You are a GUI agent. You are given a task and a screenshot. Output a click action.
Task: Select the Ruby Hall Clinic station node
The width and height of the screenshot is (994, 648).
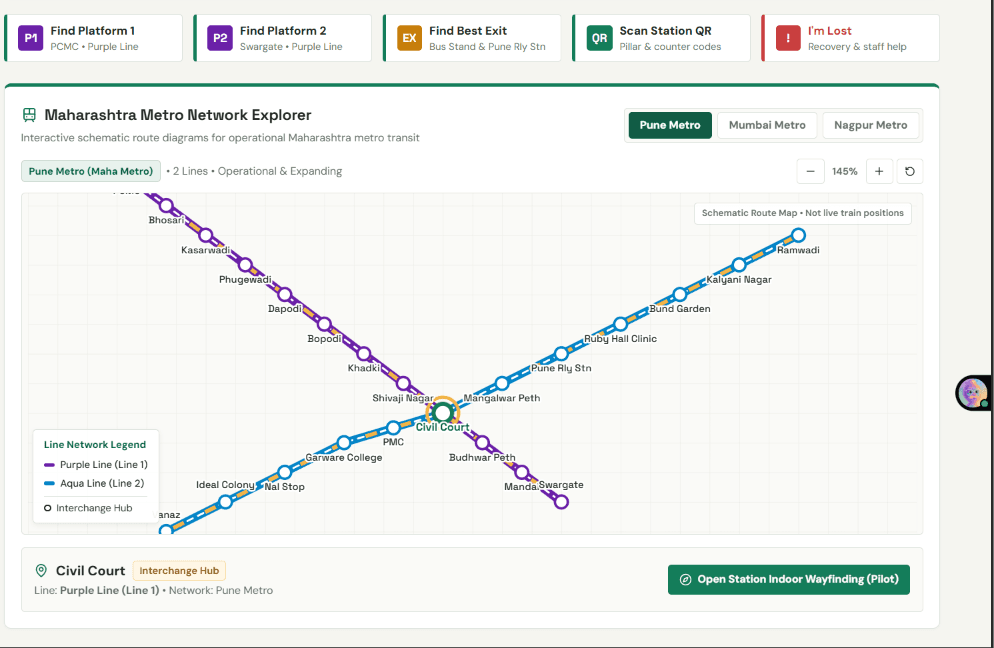(621, 324)
